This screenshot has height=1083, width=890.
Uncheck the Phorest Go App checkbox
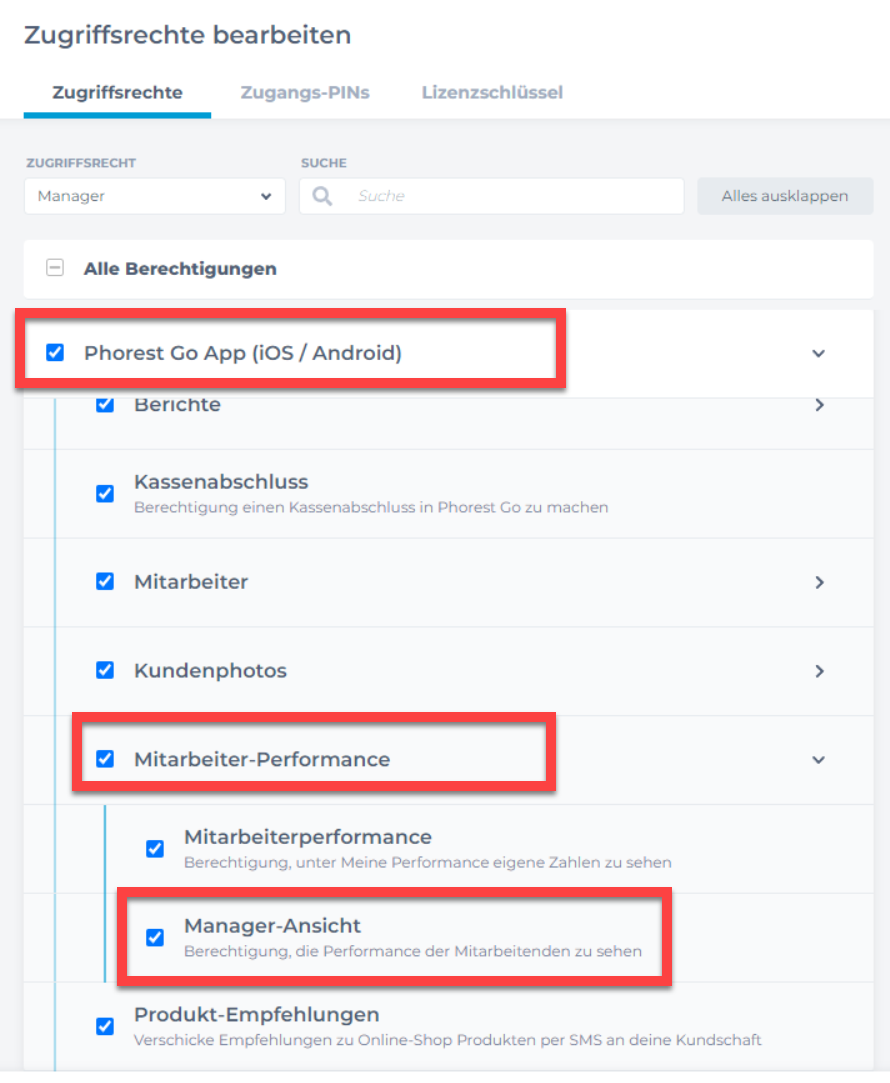pyautogui.click(x=55, y=353)
